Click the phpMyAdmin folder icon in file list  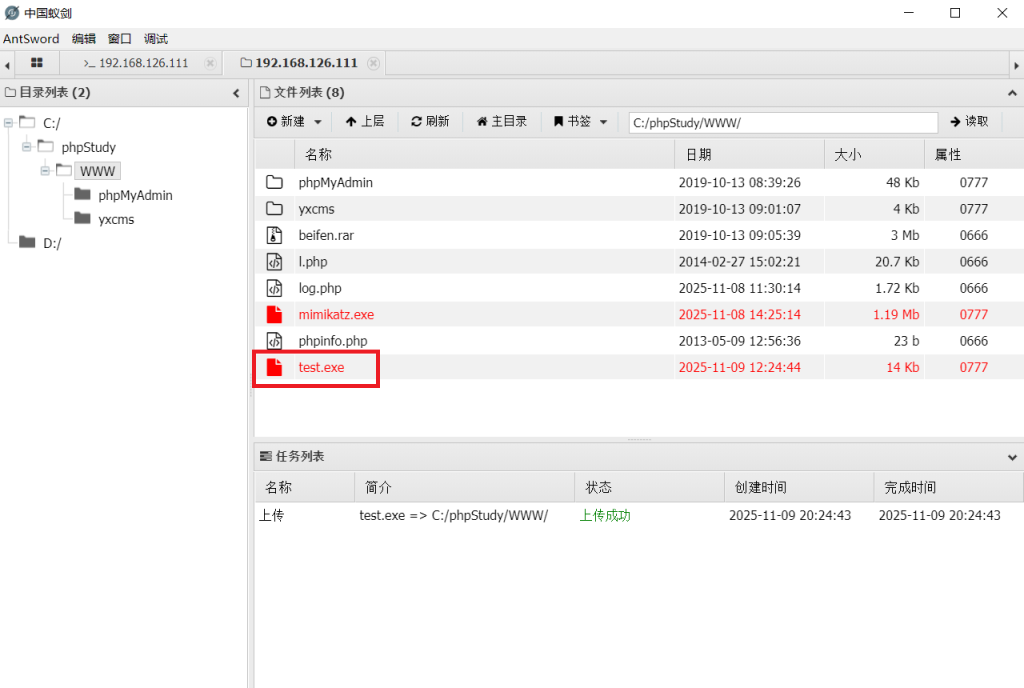pos(274,183)
